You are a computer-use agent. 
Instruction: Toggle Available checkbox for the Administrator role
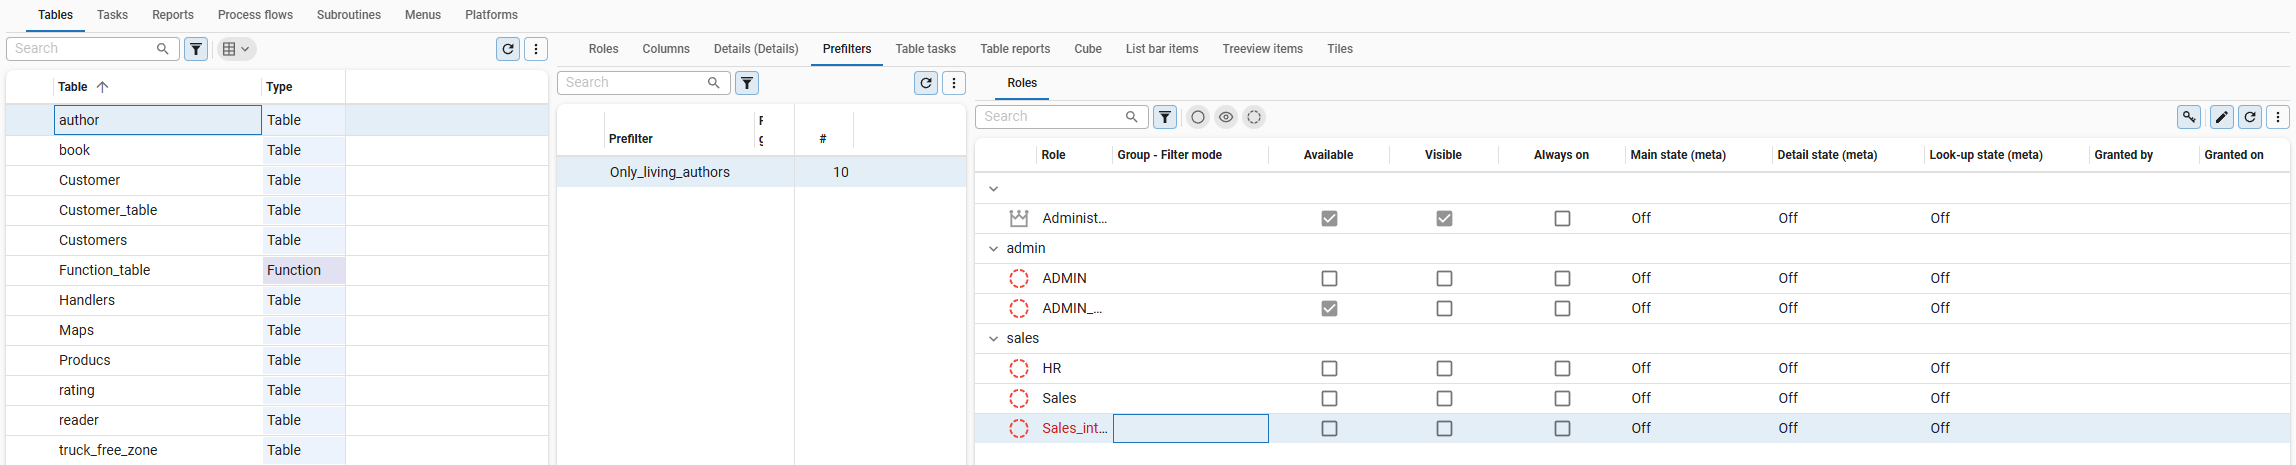tap(1329, 218)
